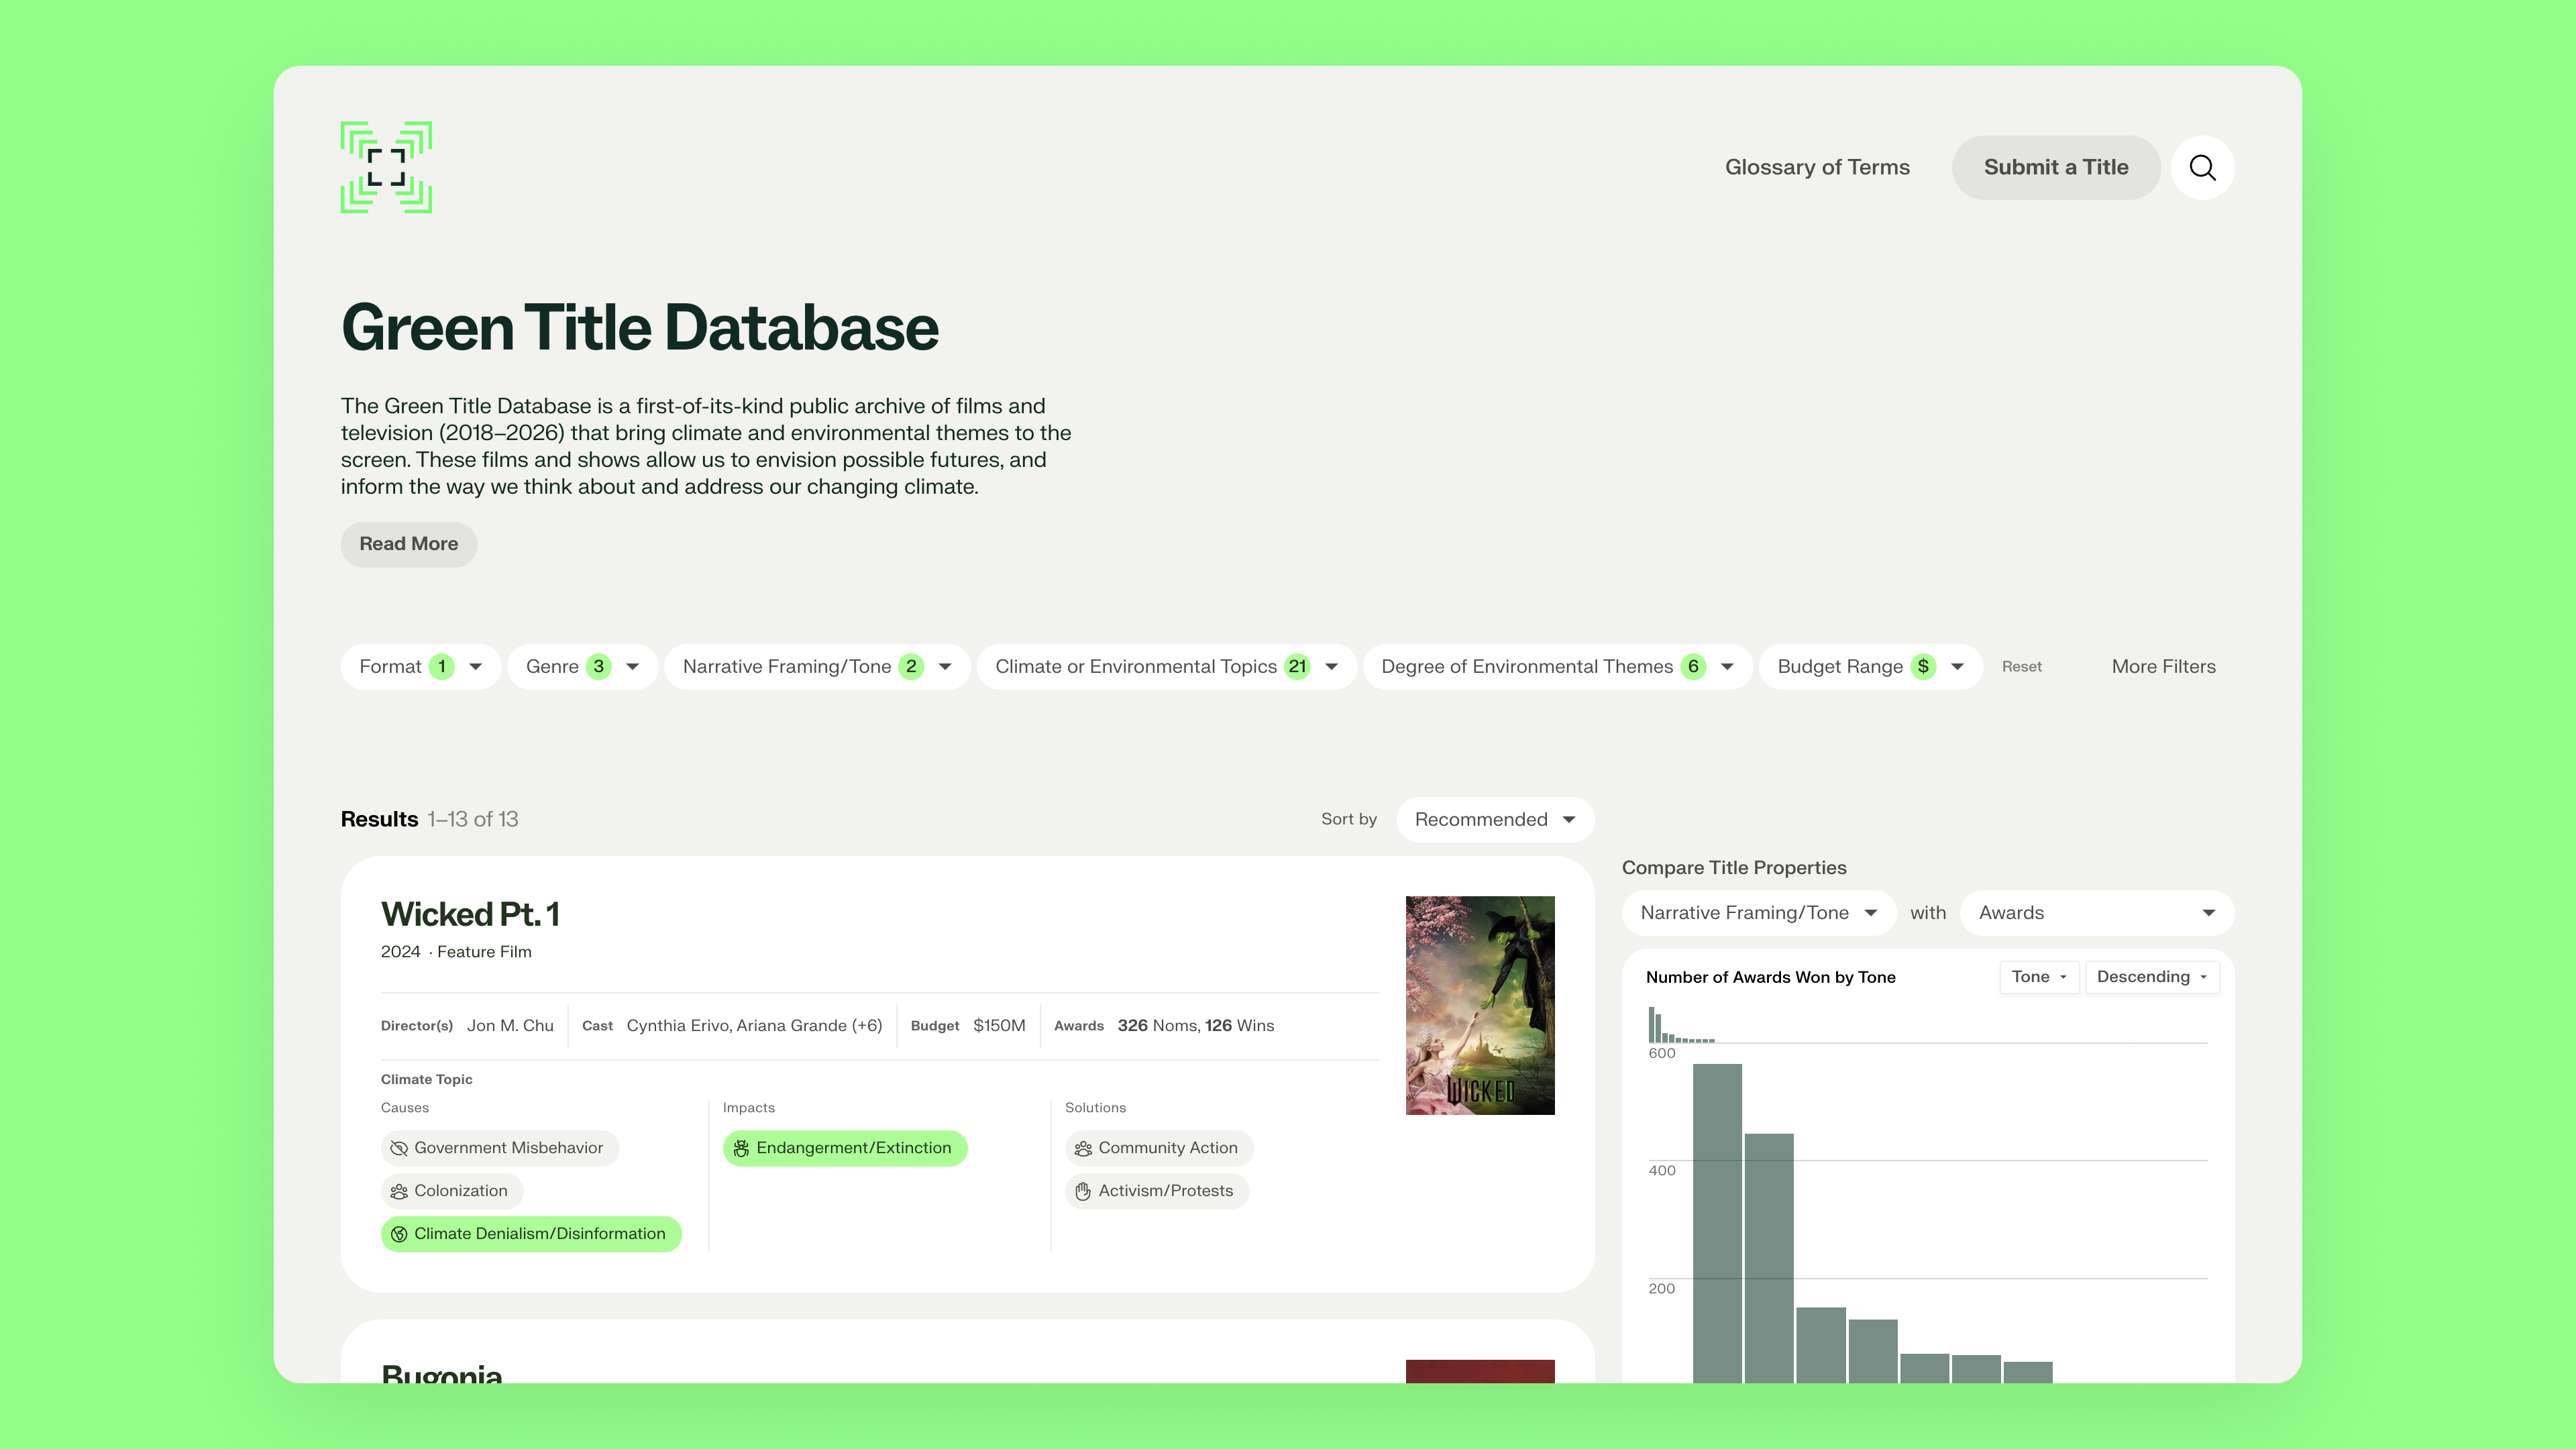
Task: Toggle the Community Action solution tag
Action: [1159, 1148]
